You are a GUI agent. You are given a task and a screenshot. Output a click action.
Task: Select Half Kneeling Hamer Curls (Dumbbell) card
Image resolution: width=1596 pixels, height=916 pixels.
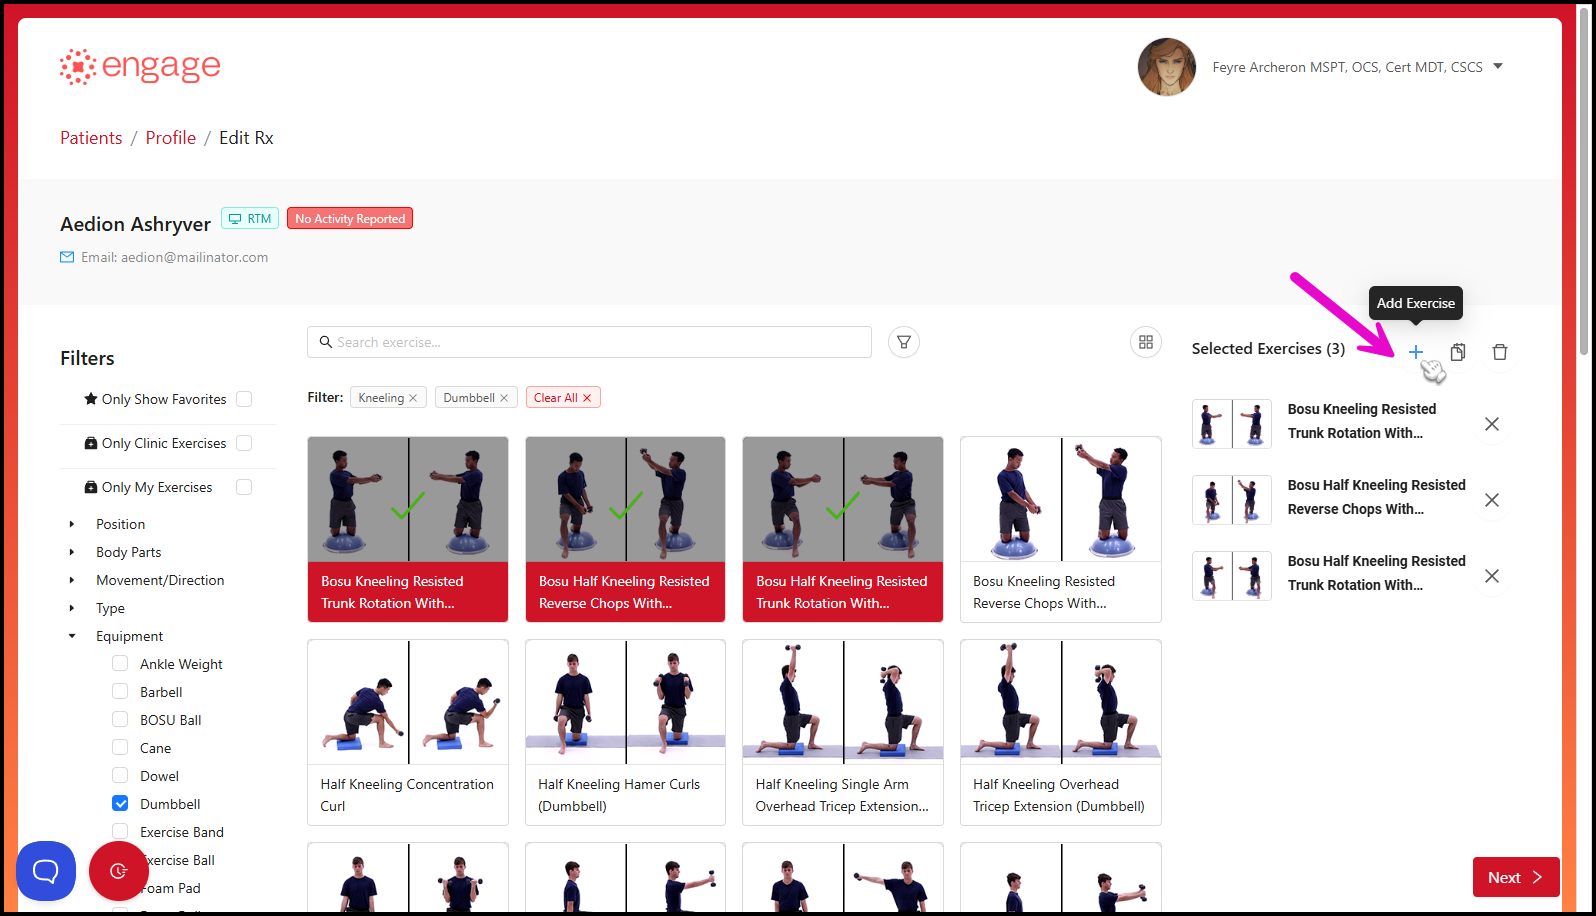625,732
